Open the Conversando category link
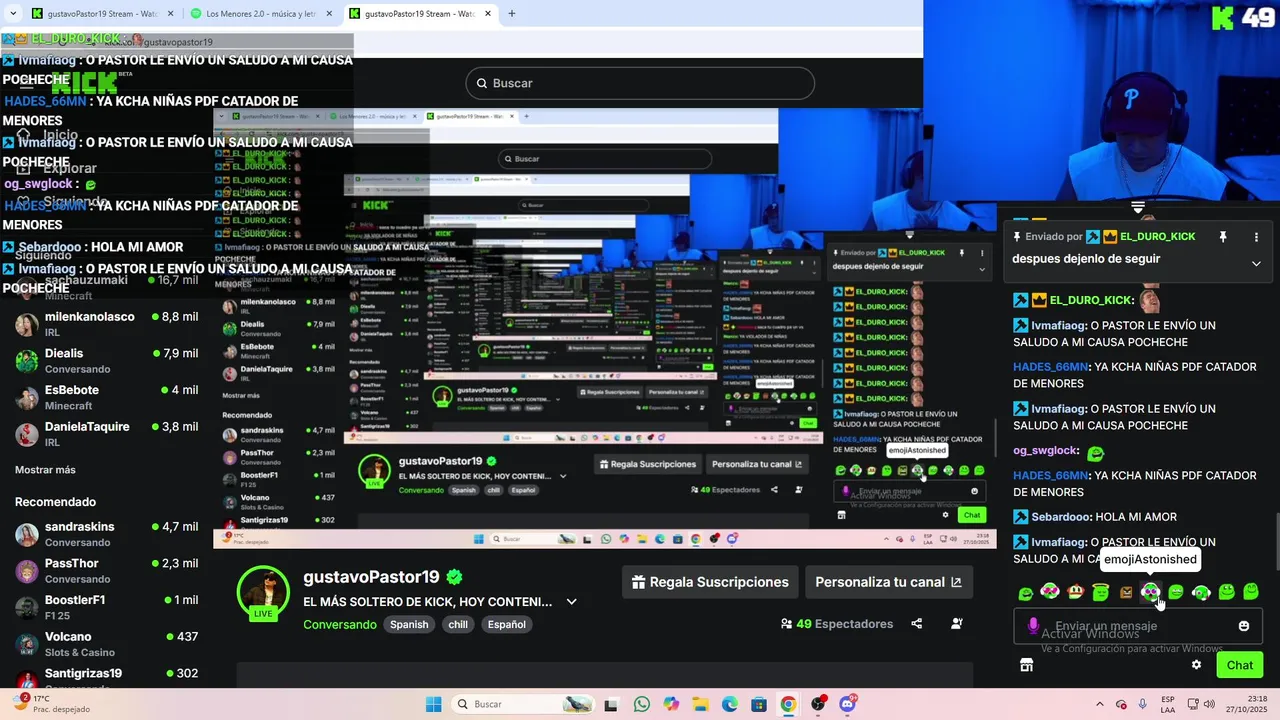Screen dimensions: 1280x720 tap(340, 624)
